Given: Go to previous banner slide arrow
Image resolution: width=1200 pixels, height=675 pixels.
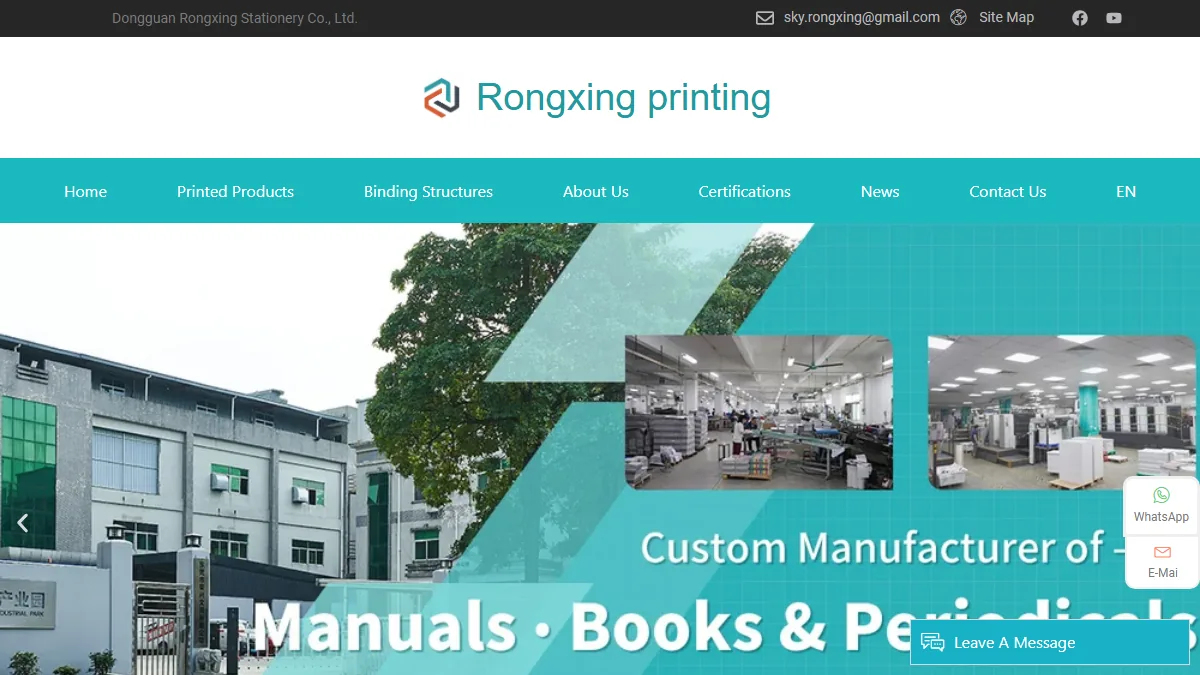Looking at the screenshot, I should click(x=22, y=522).
